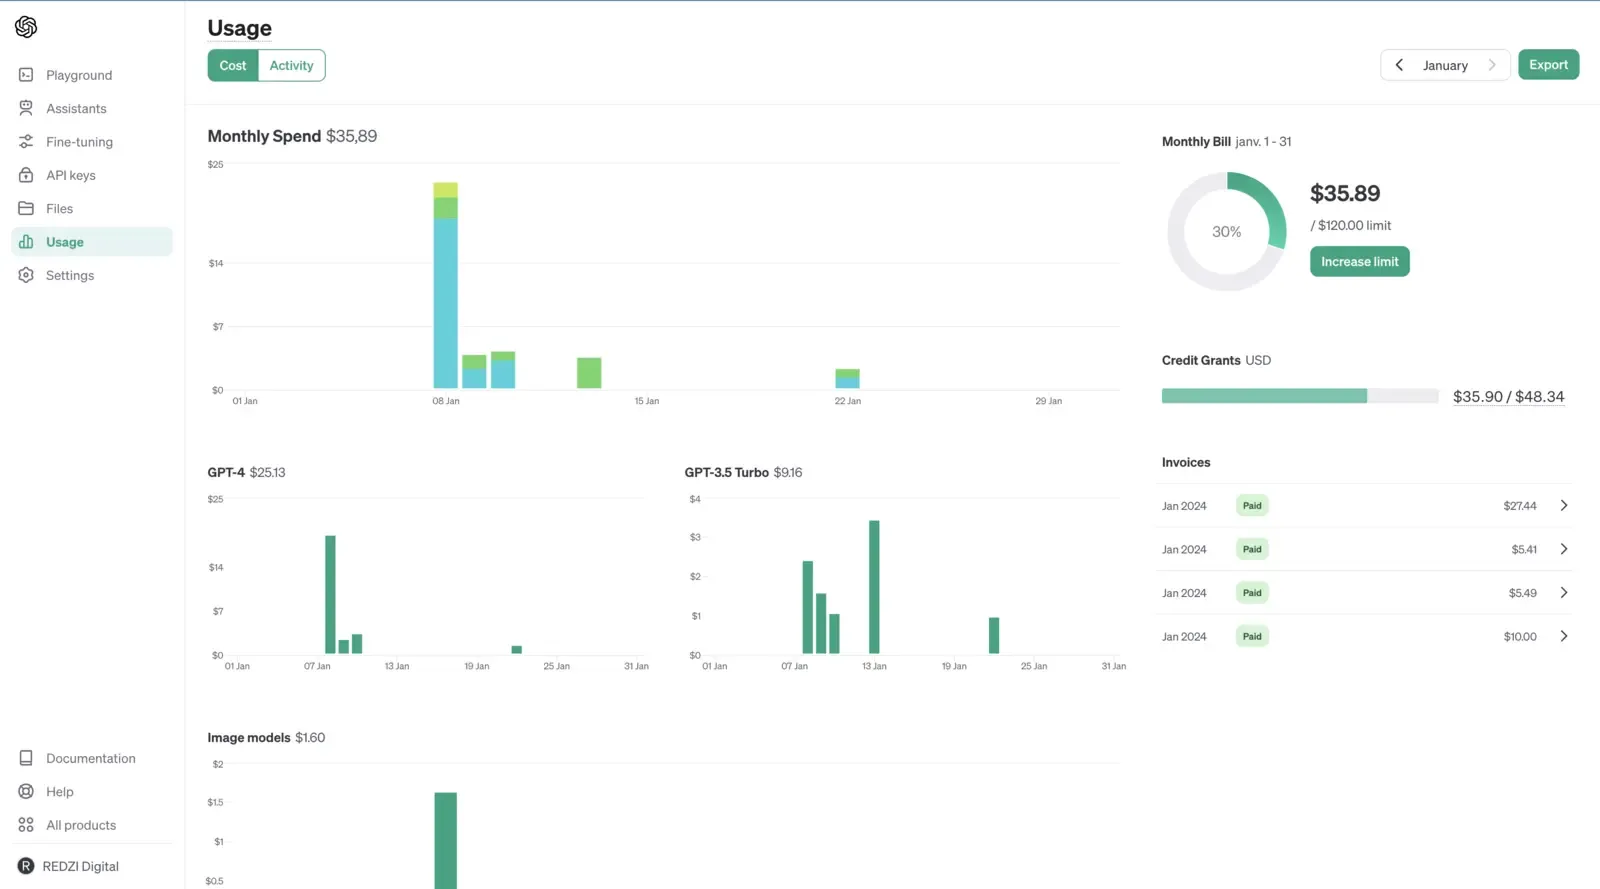Open Playground from sidebar
The width and height of the screenshot is (1600, 889).
(x=92, y=75)
